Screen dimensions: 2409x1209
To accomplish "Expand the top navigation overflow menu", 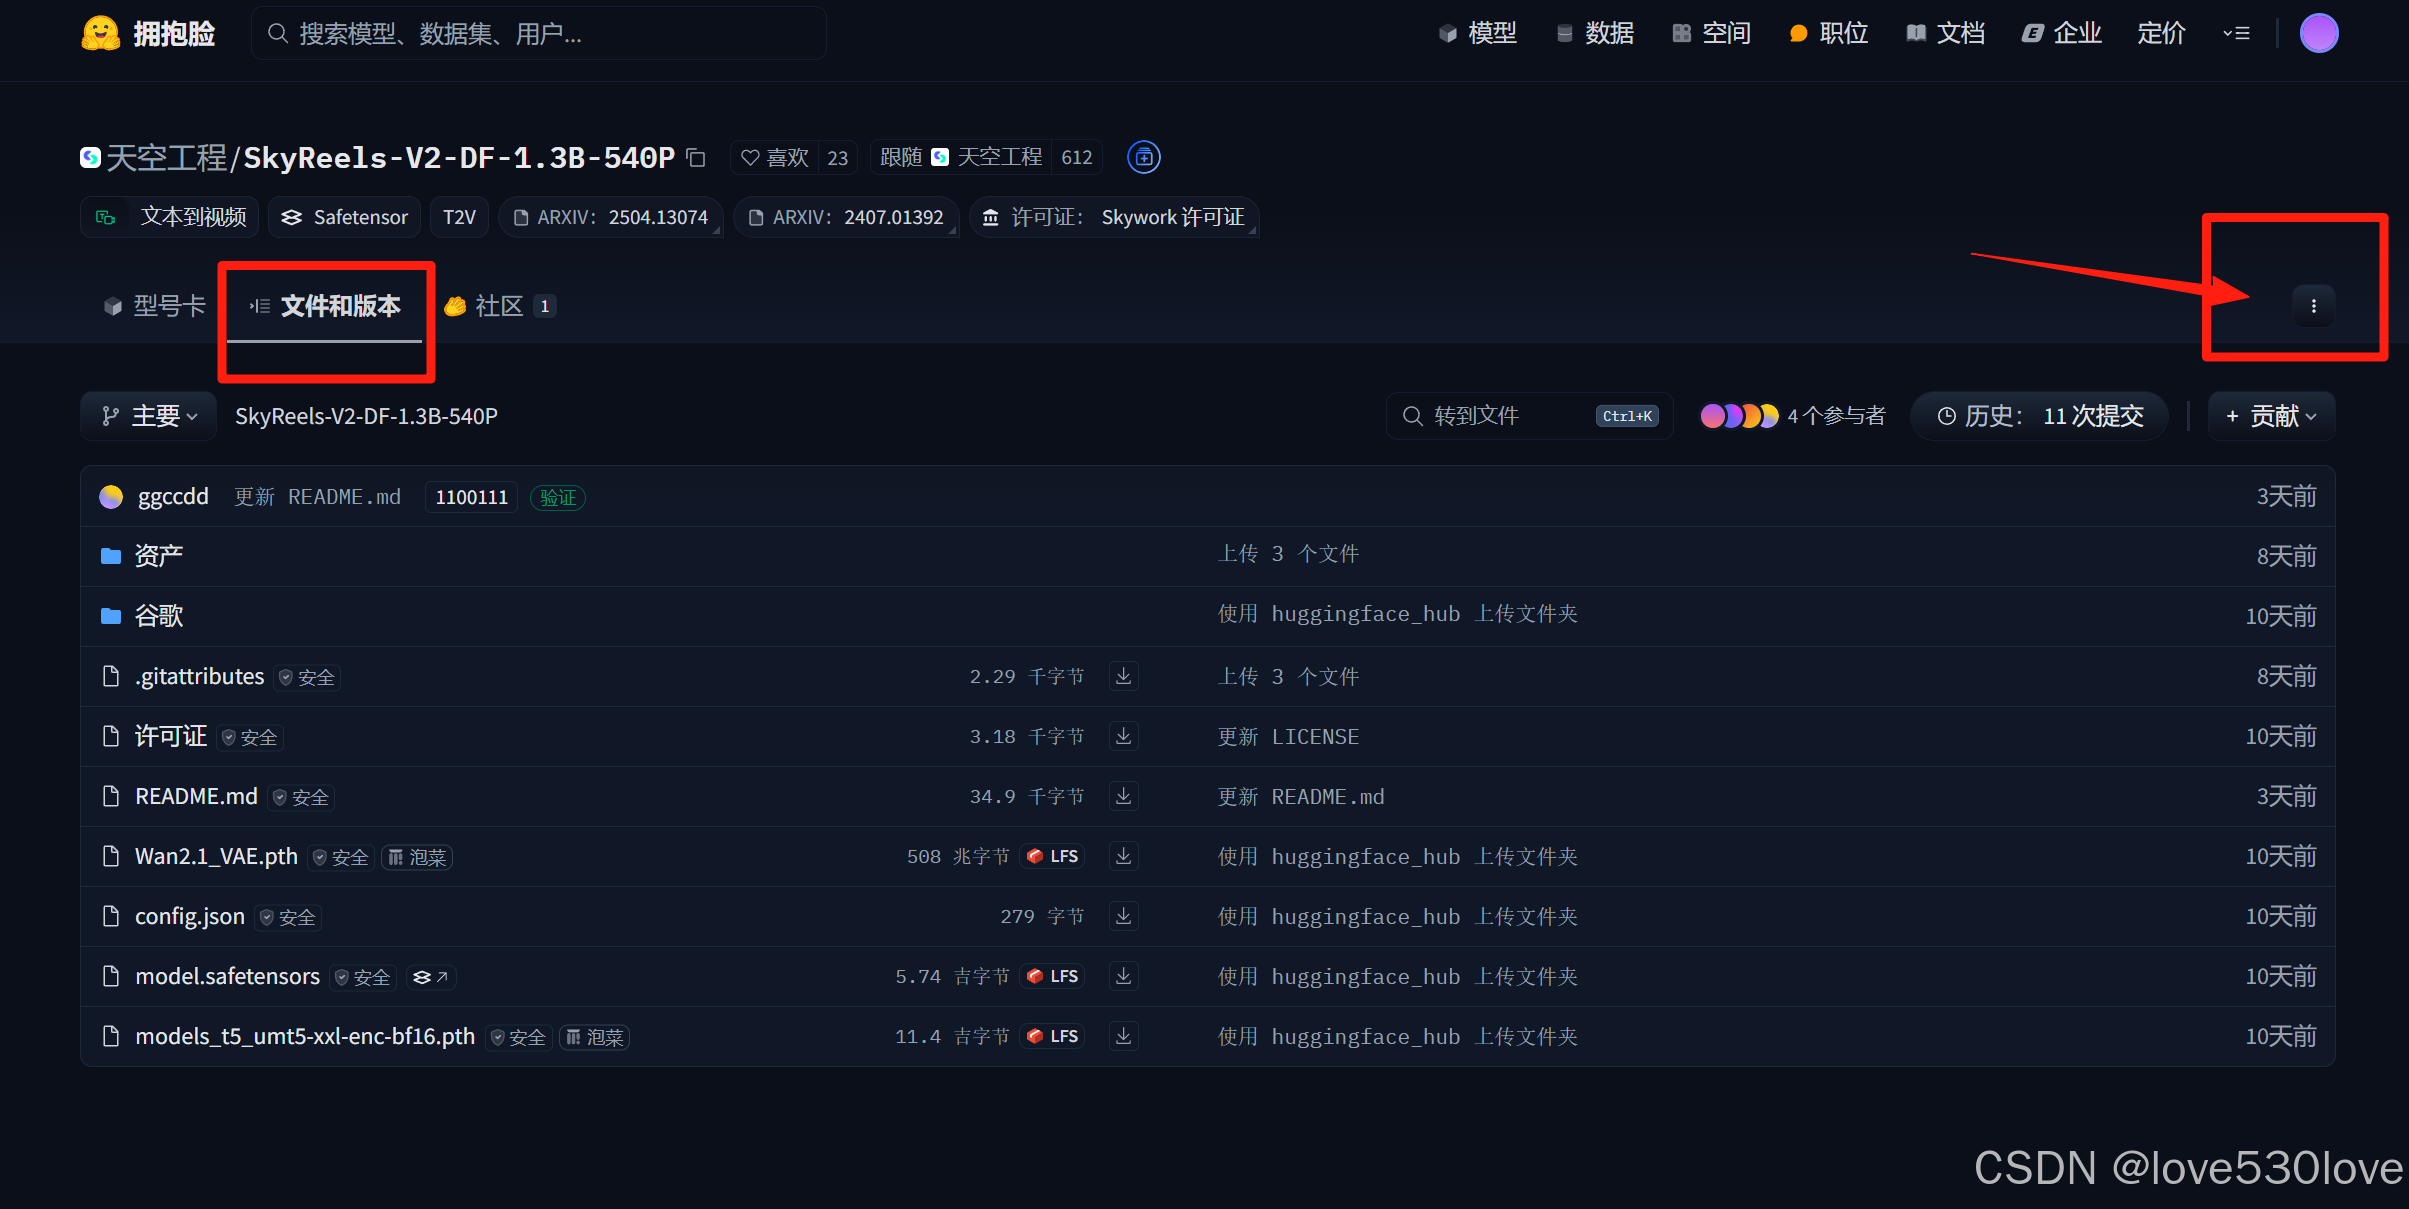I will pyautogui.click(x=2235, y=33).
